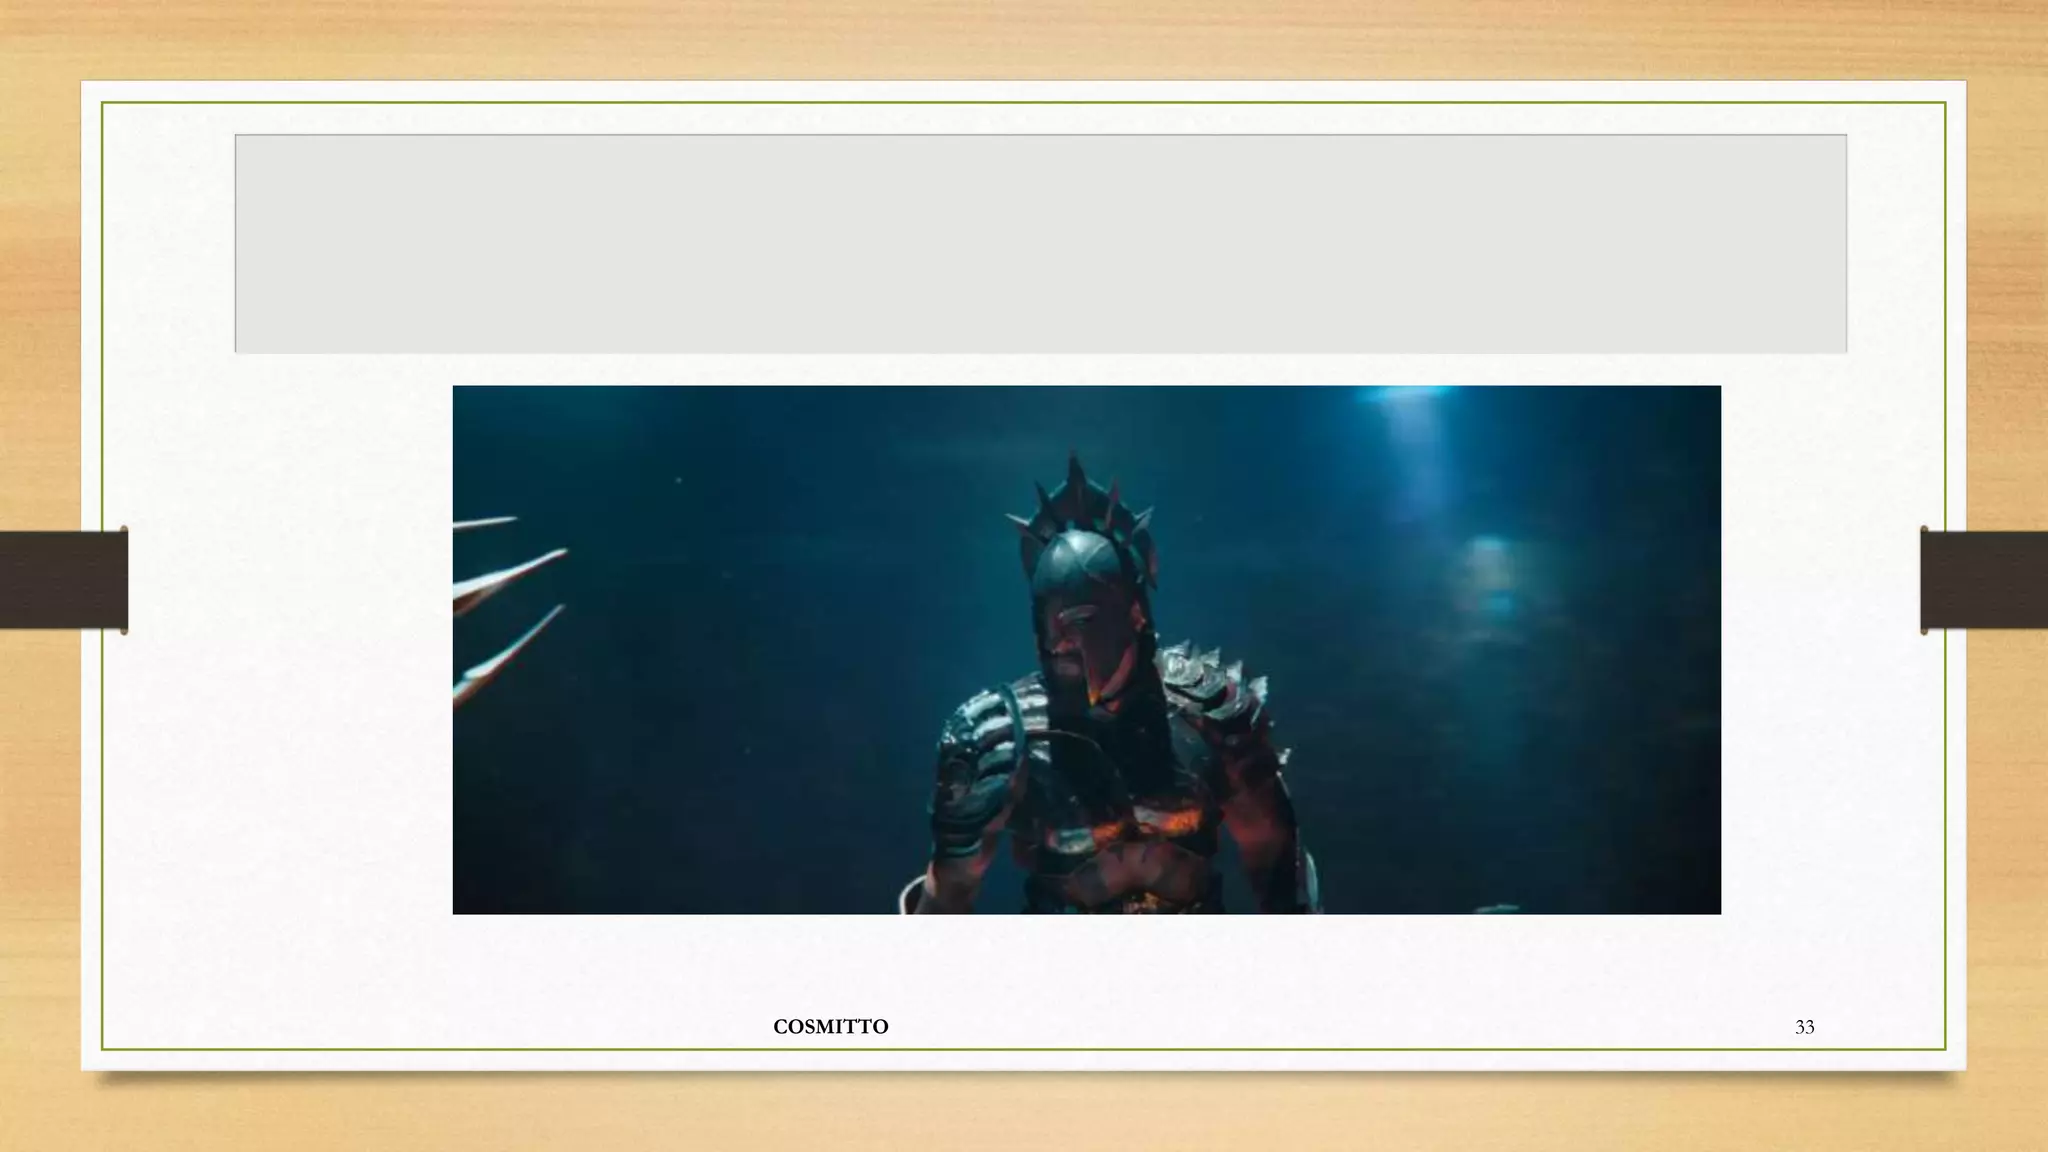Image resolution: width=2048 pixels, height=1152 pixels.
Task: Select the underwater warrior image
Action: tap(1086, 649)
